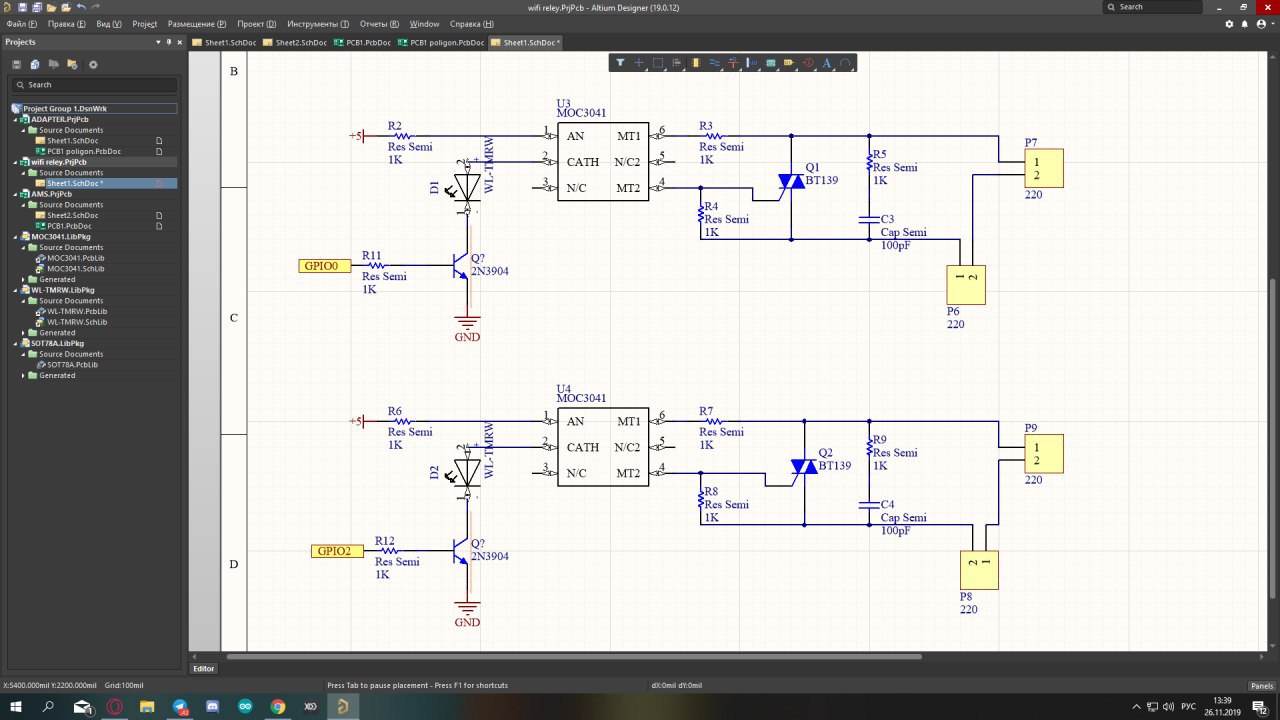
Task: Select the filter tool in active bar
Action: [x=620, y=63]
